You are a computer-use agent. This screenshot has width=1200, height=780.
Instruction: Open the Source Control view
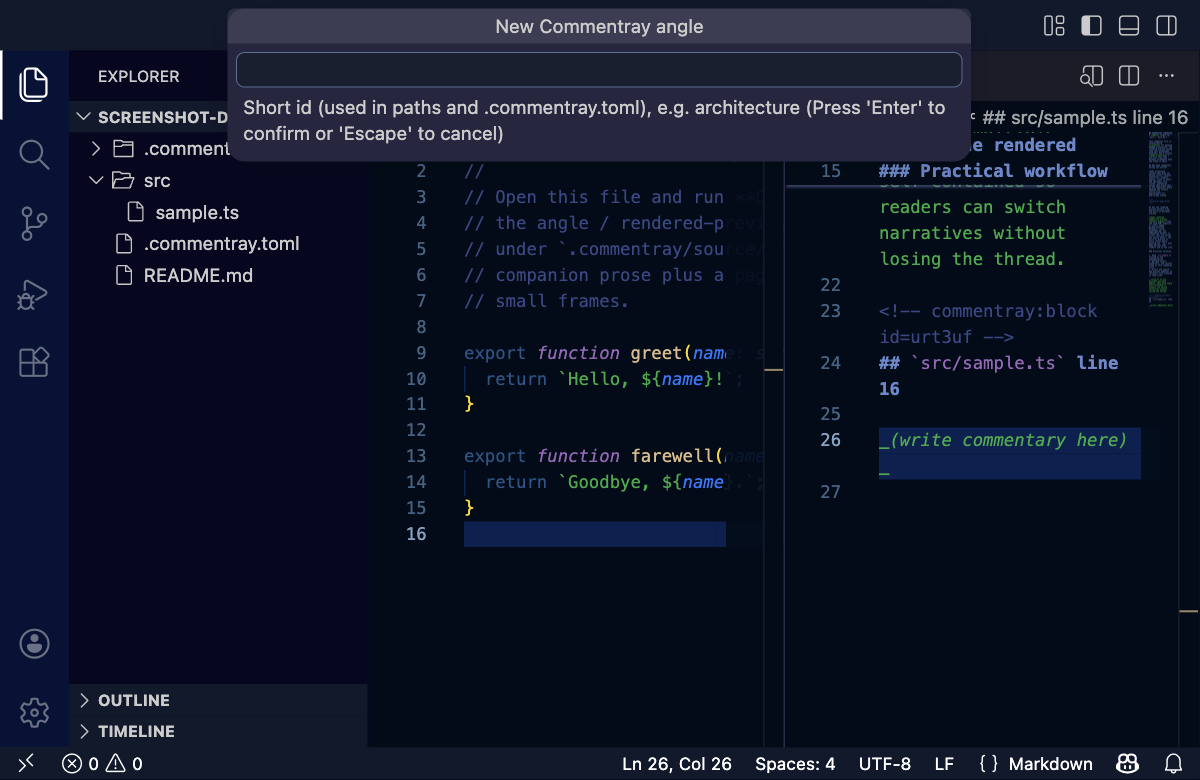(x=34, y=224)
